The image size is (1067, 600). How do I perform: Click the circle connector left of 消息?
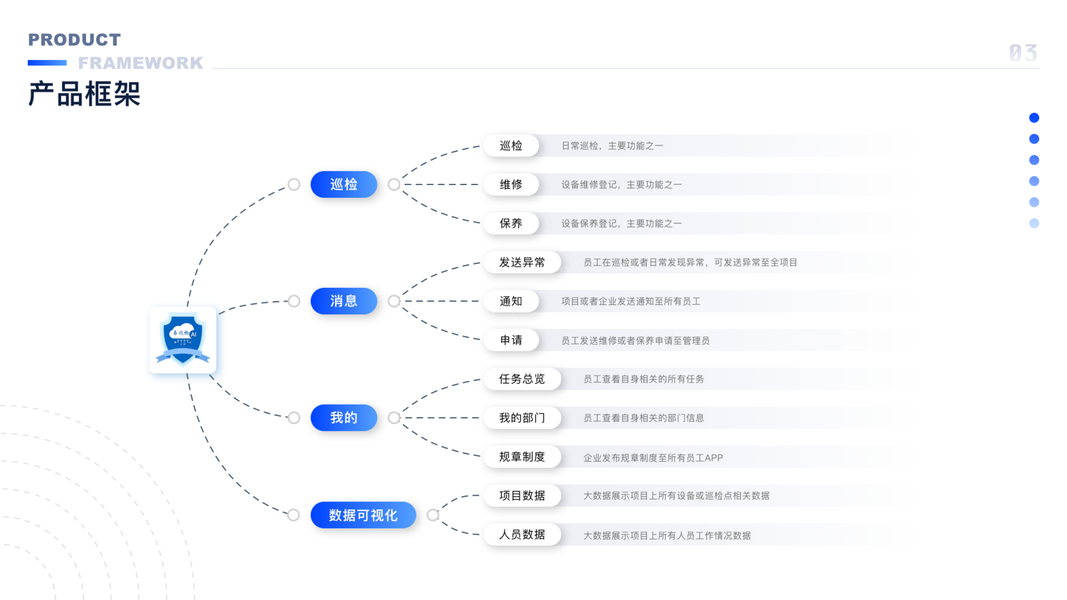293,301
